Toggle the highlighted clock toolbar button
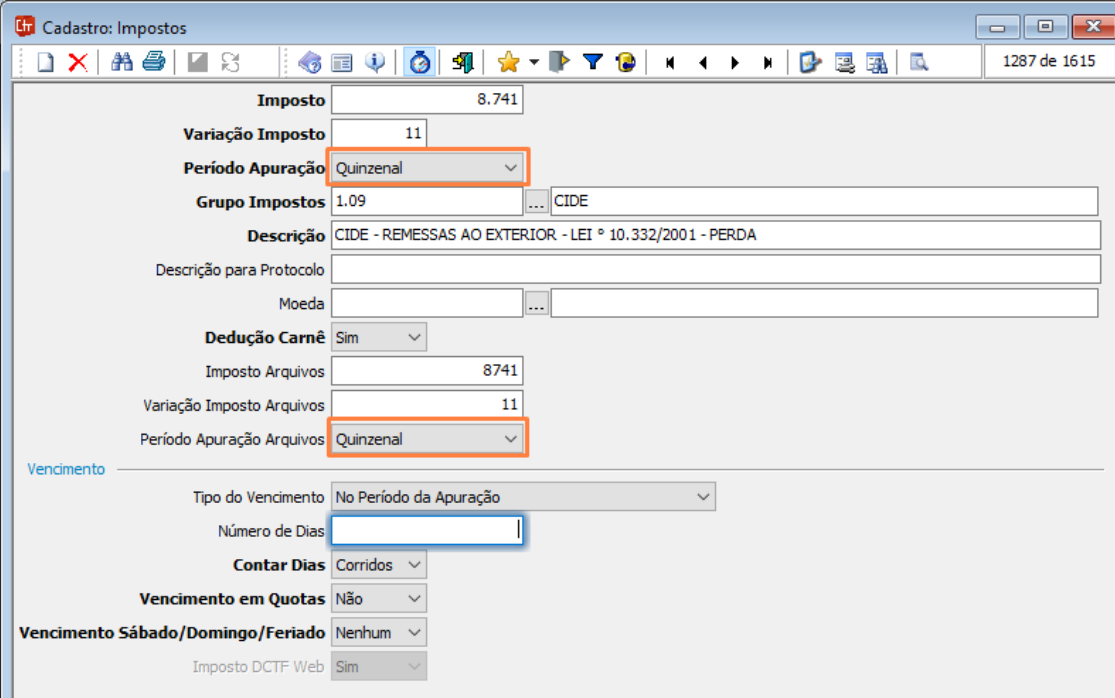The height and width of the screenshot is (698, 1115). (x=420, y=63)
